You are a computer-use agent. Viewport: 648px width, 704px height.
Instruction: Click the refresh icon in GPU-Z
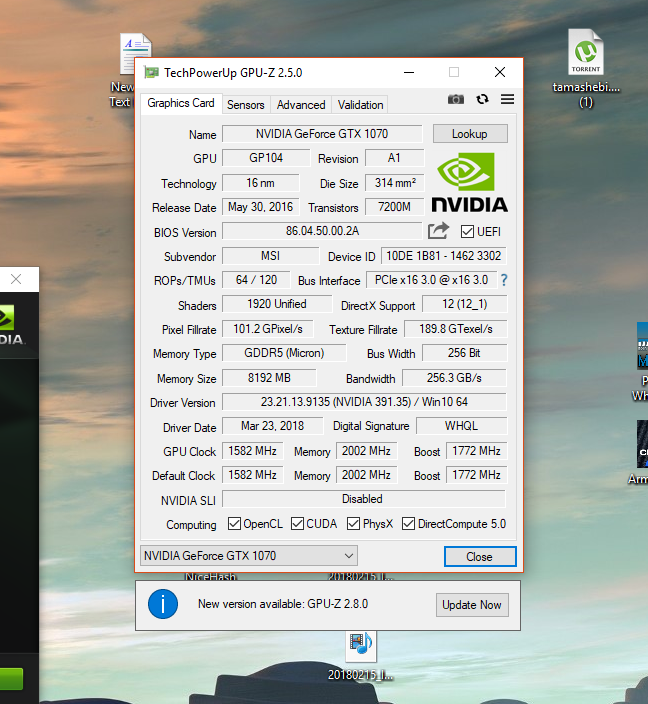click(482, 100)
